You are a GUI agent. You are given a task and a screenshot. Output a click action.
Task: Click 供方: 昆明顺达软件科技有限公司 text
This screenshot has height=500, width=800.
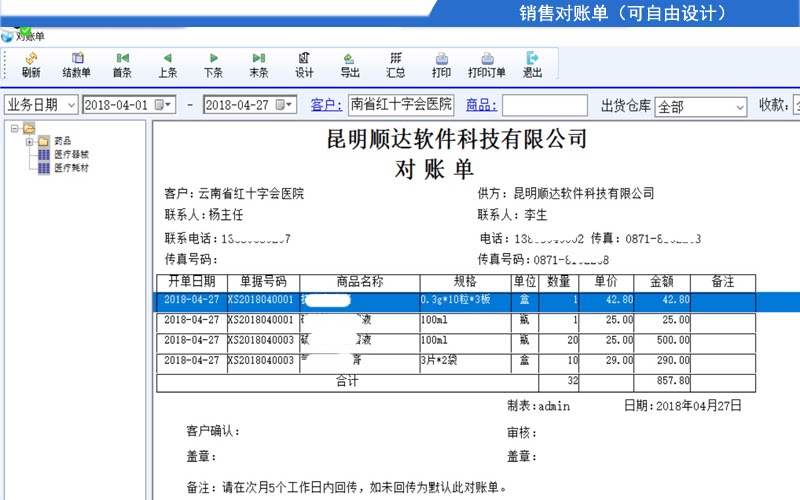(566, 193)
